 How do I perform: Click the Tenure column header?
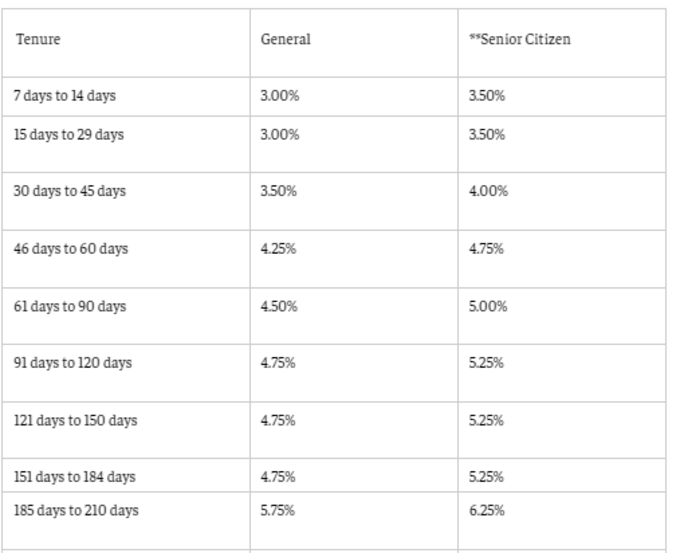pos(38,39)
